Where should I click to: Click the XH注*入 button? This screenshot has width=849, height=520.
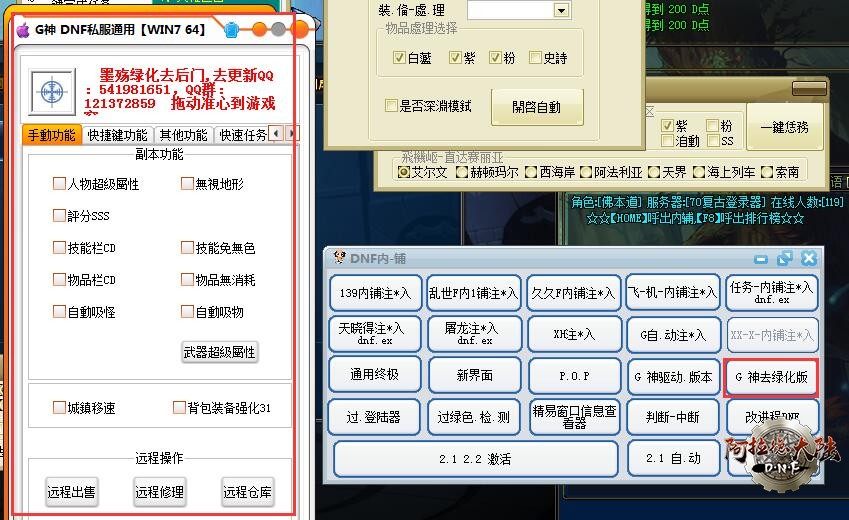click(574, 334)
